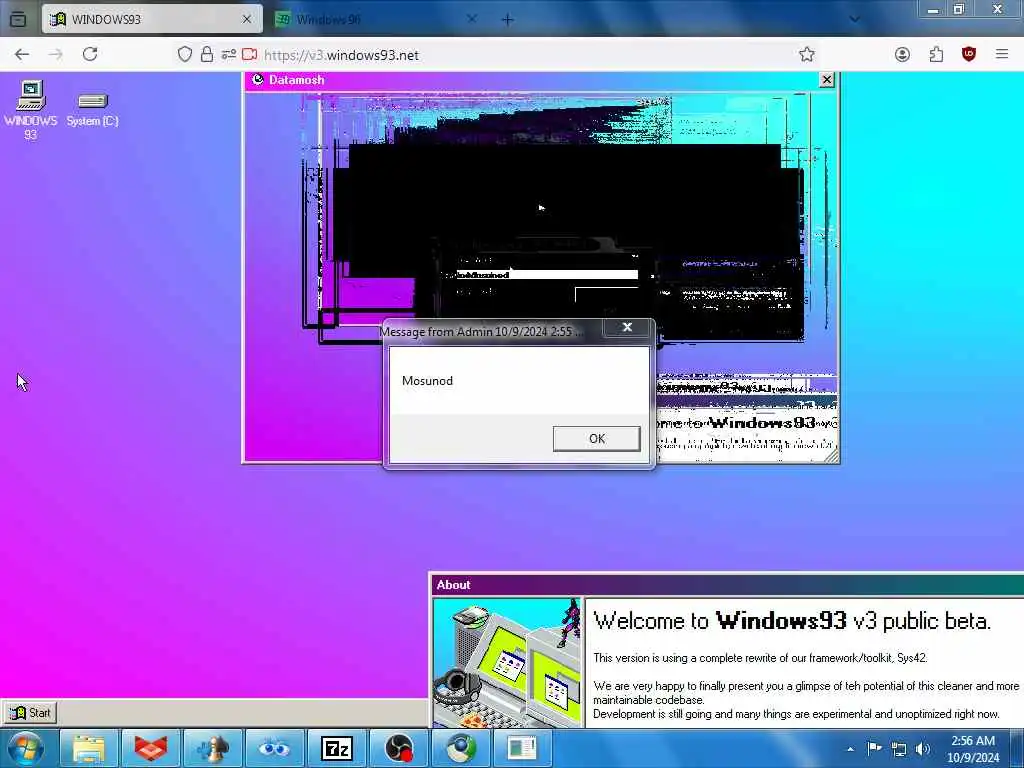
Task: Open the red fox app on taskbar
Action: 151,748
